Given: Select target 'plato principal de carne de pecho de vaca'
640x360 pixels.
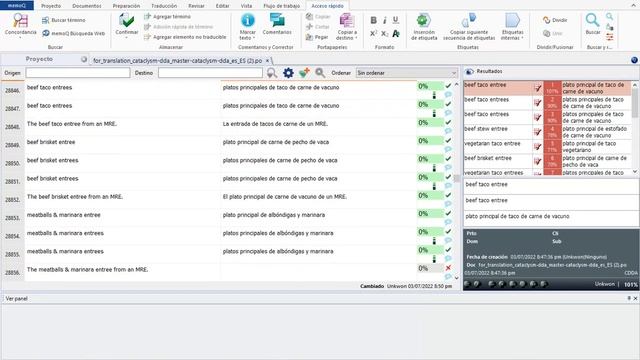Looking at the screenshot, I should tap(276, 142).
